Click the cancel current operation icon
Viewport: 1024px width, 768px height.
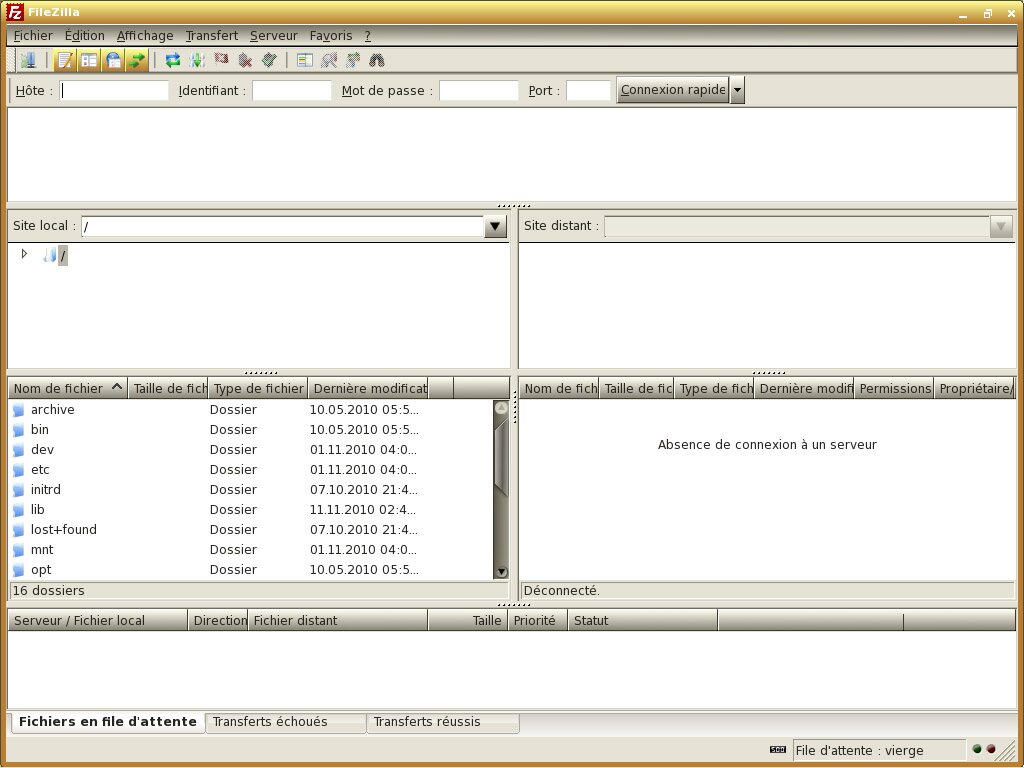click(221, 60)
